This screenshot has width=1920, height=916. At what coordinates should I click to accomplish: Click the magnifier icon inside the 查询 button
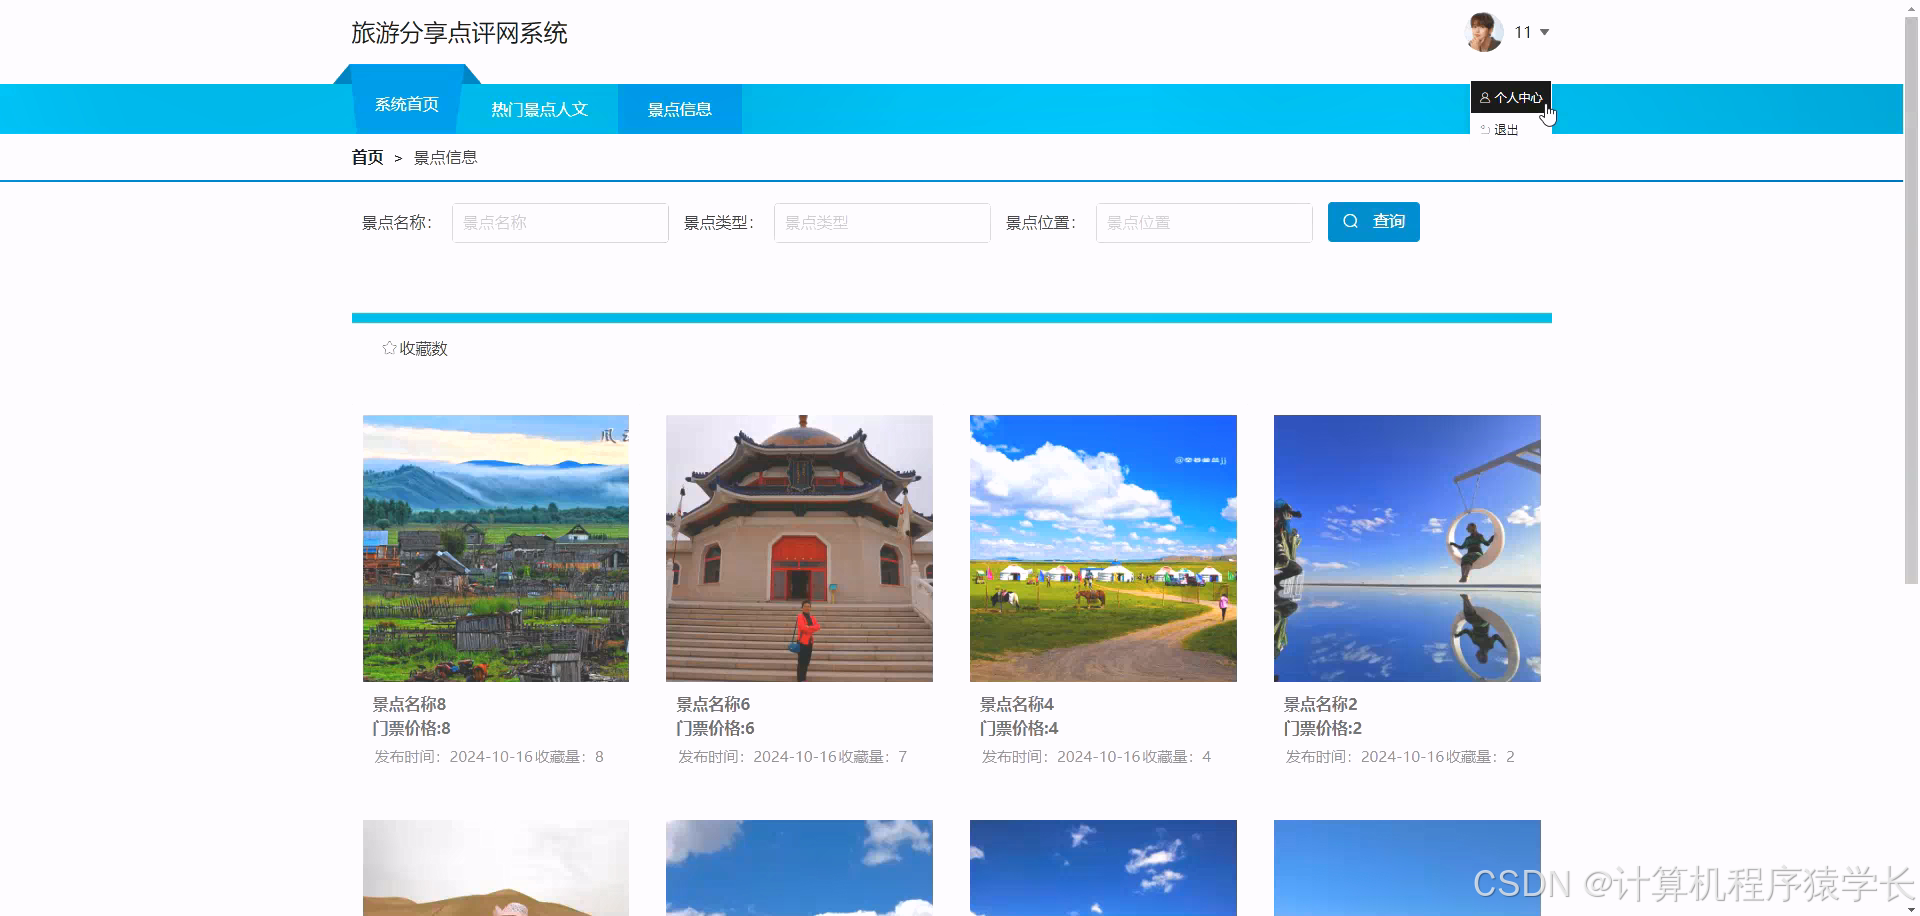click(x=1351, y=221)
